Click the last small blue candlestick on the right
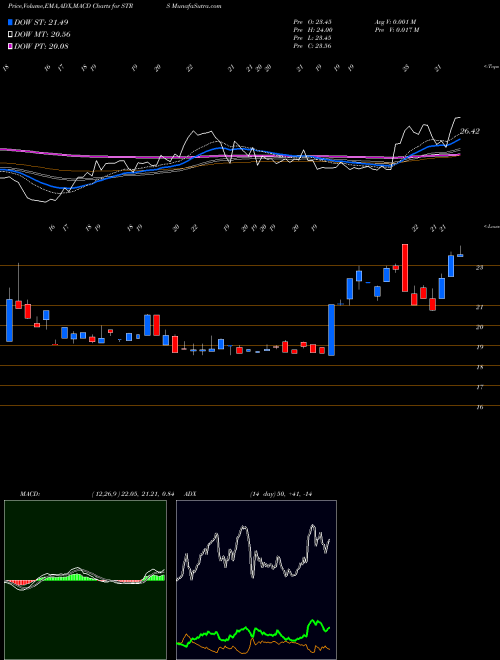 (460, 254)
